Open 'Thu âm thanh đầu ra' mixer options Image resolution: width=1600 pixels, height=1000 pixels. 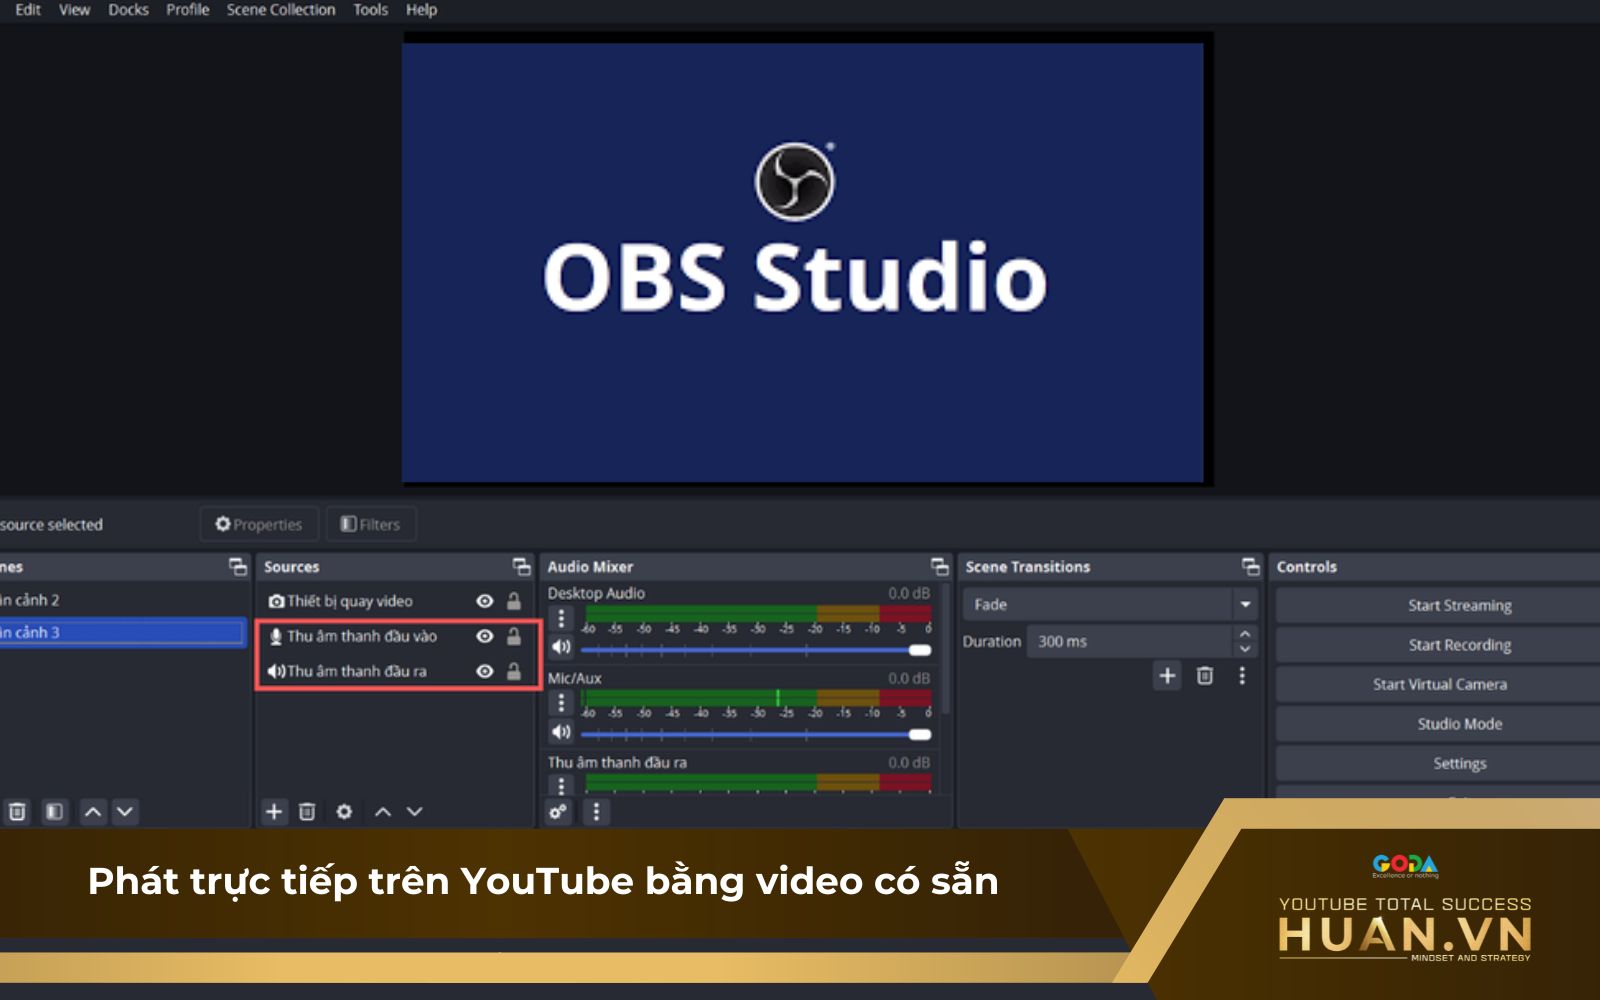point(561,784)
